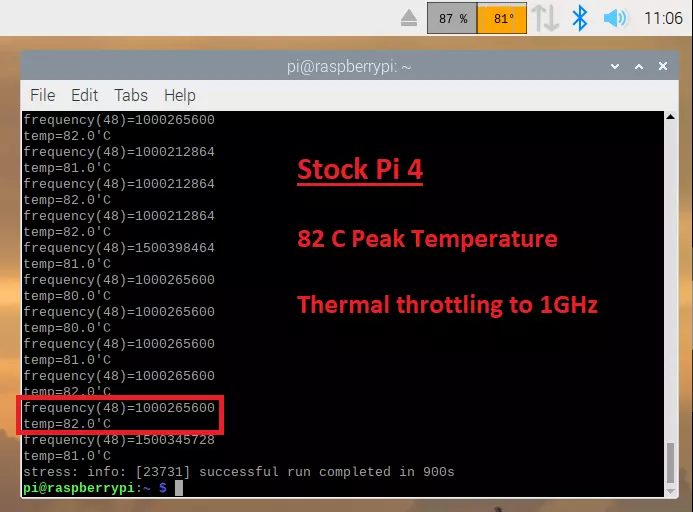Focus the terminal command prompt cursor
Image resolution: width=693 pixels, height=512 pixels.
tap(178, 488)
